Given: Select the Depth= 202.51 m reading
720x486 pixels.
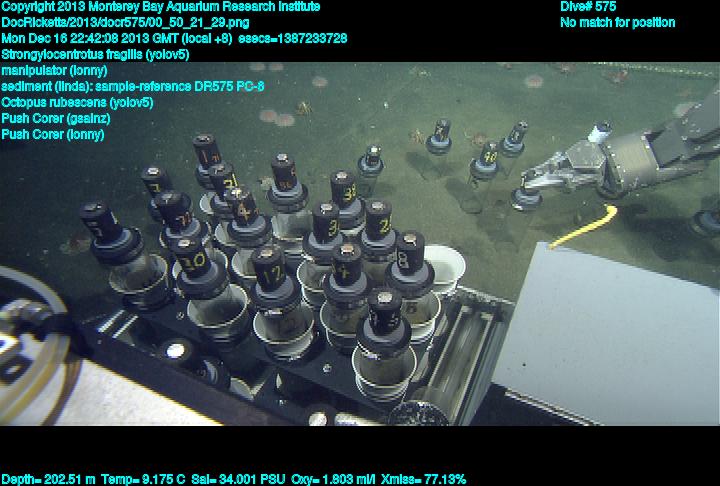Looking at the screenshot, I should point(49,480).
